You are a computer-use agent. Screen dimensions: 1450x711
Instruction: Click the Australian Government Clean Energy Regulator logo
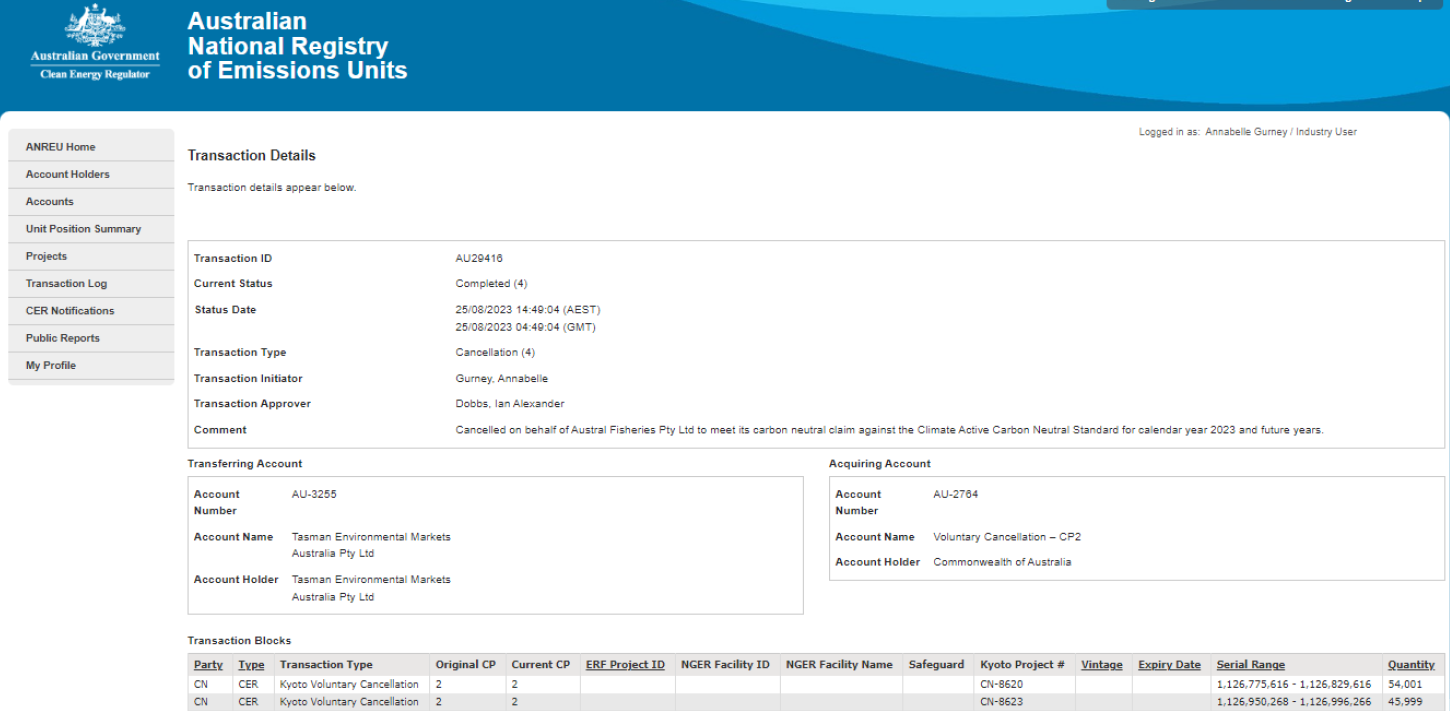(95, 43)
